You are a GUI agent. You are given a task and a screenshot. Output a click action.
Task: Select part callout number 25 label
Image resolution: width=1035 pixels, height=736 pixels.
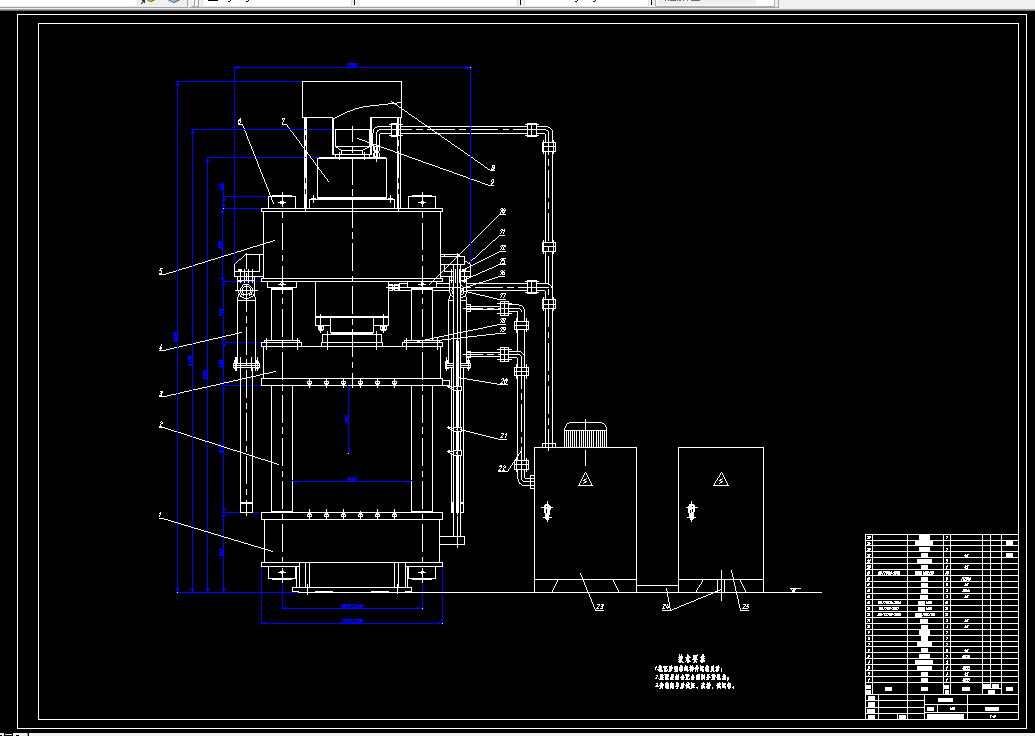(x=745, y=607)
